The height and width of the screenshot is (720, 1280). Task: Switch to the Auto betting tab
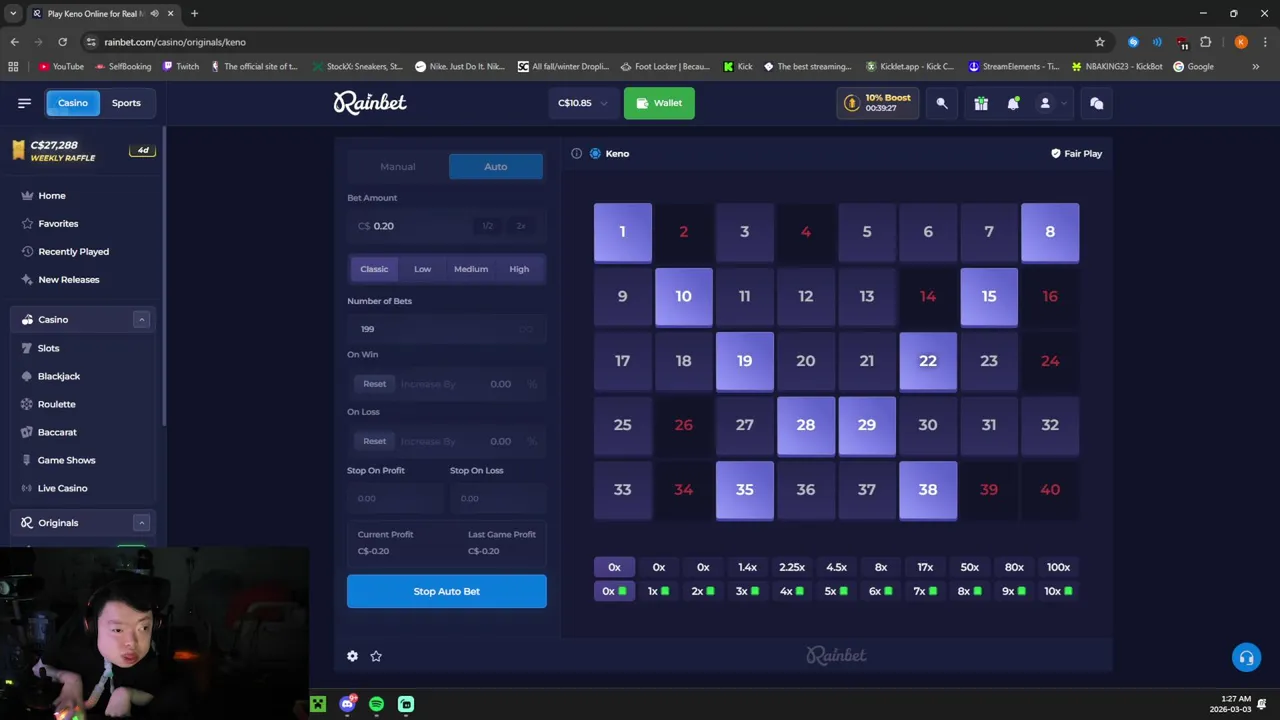pos(496,166)
